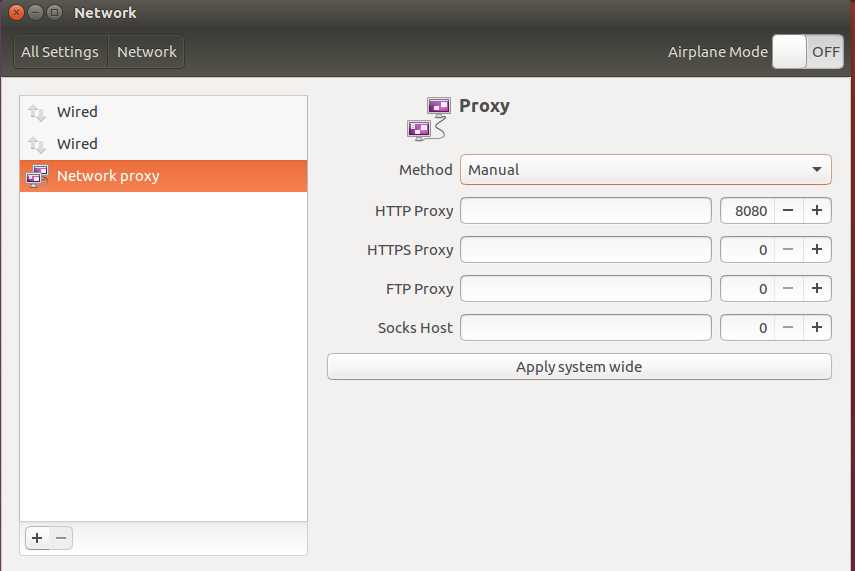Click the HTTPS Proxy port value field

pos(748,250)
